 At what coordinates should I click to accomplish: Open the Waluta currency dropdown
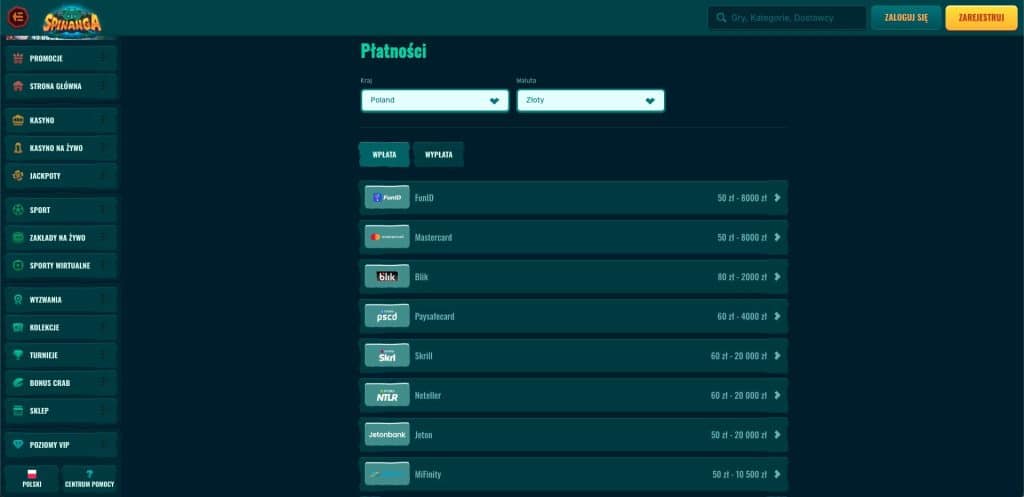pyautogui.click(x=590, y=101)
